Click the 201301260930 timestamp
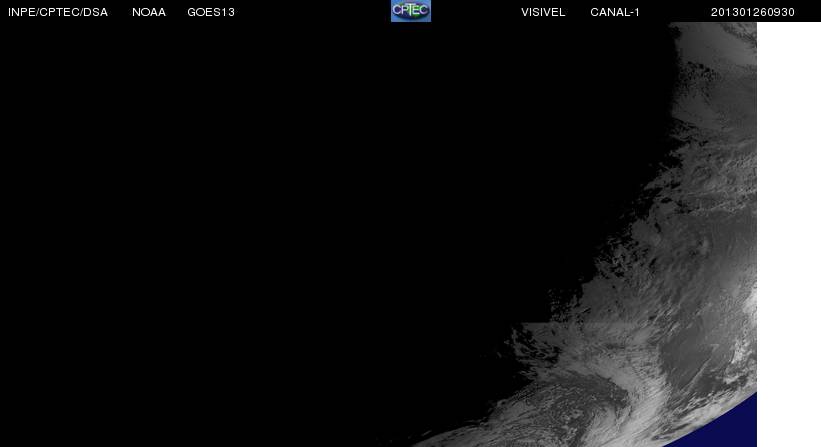Image resolution: width=821 pixels, height=447 pixels. (x=752, y=12)
